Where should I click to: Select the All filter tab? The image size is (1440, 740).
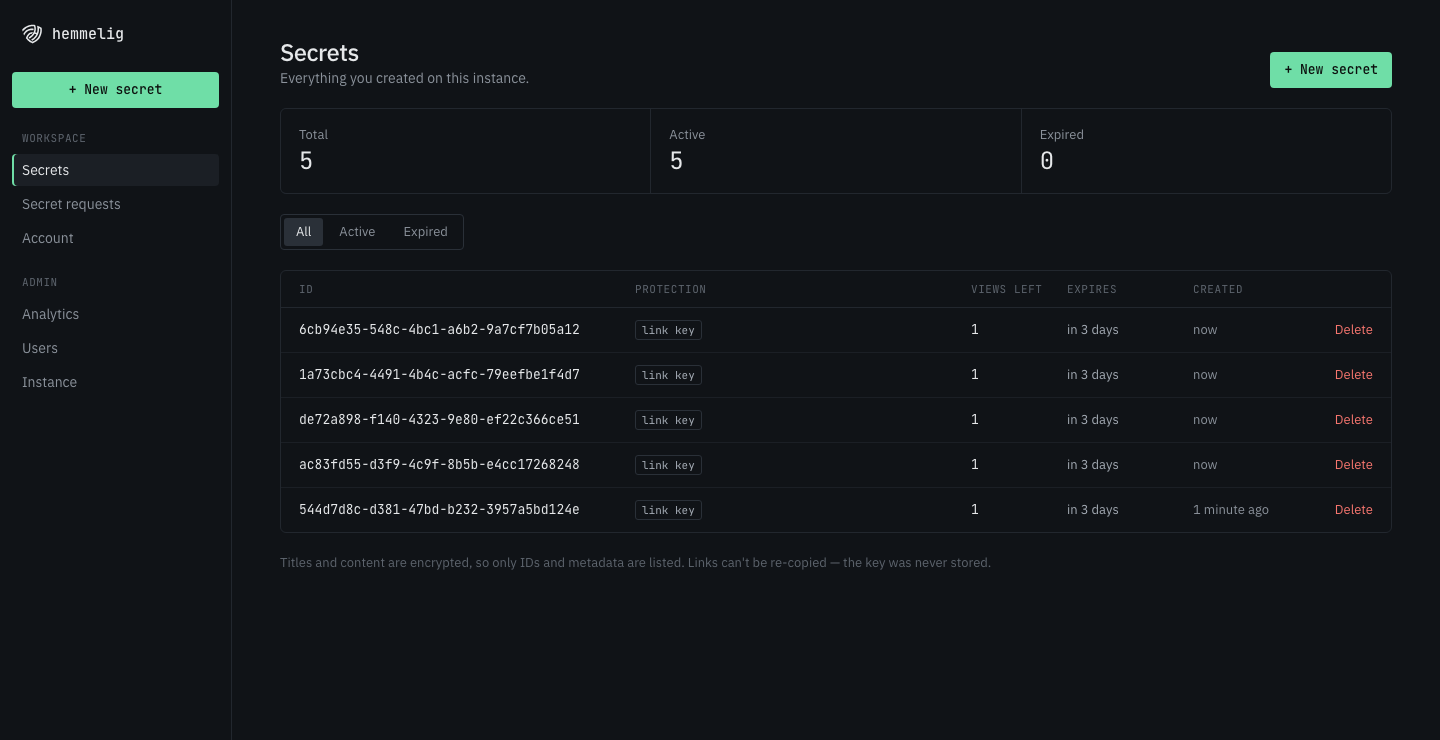304,232
